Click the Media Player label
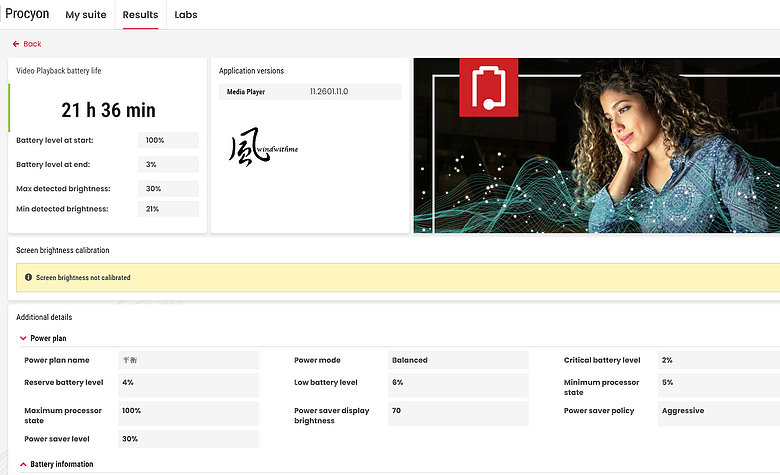The height and width of the screenshot is (475, 780). coord(246,92)
